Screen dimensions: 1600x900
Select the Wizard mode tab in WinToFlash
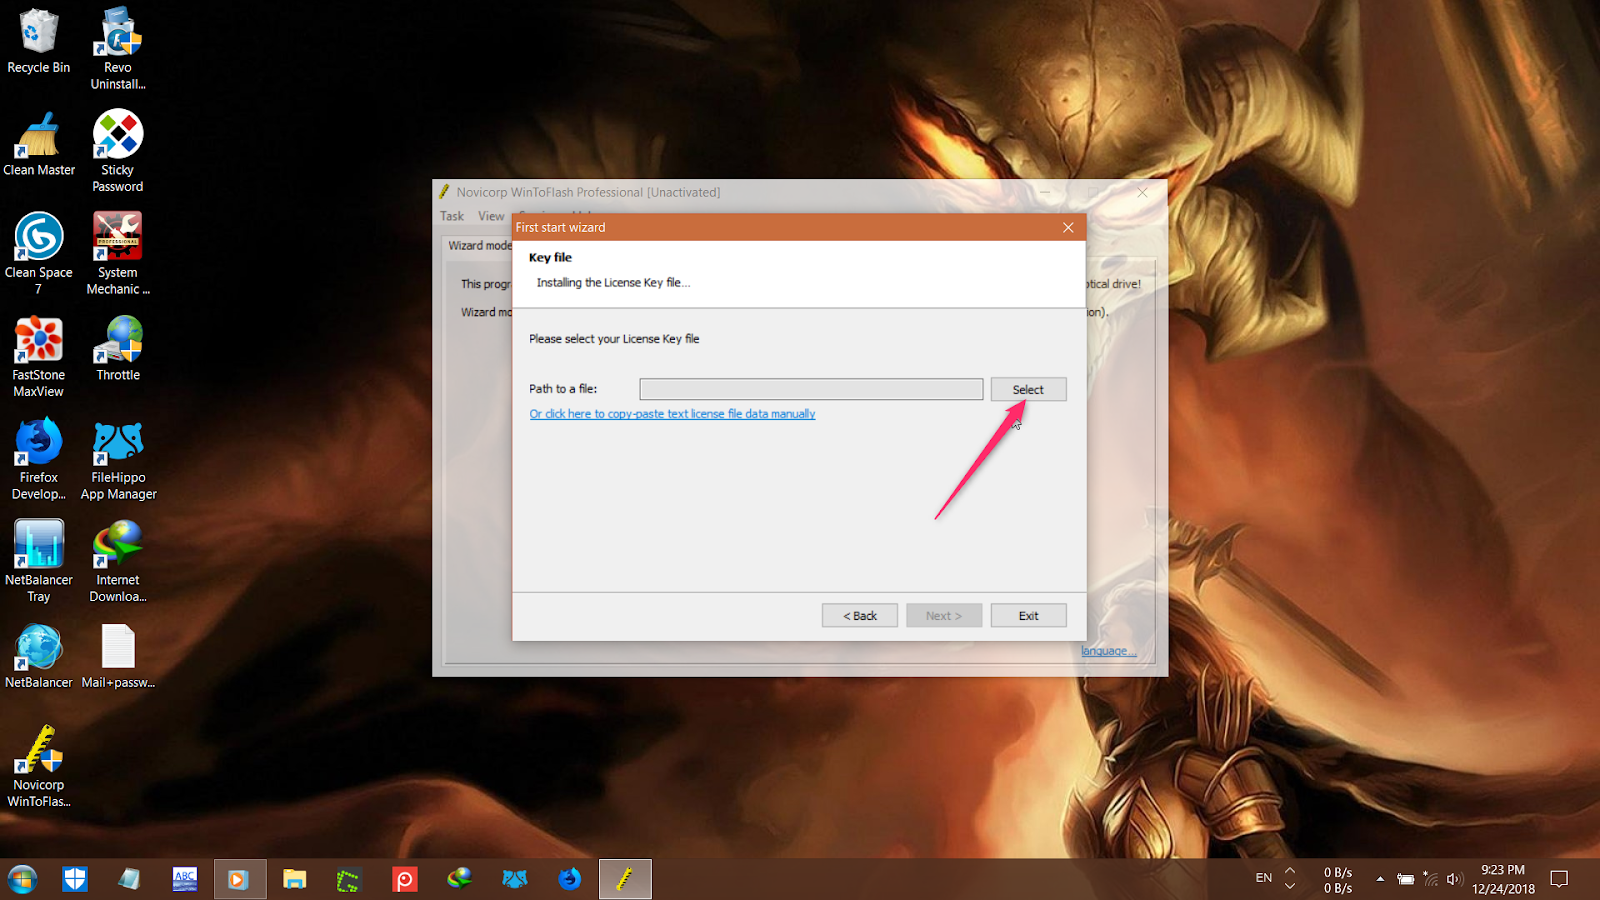[480, 246]
